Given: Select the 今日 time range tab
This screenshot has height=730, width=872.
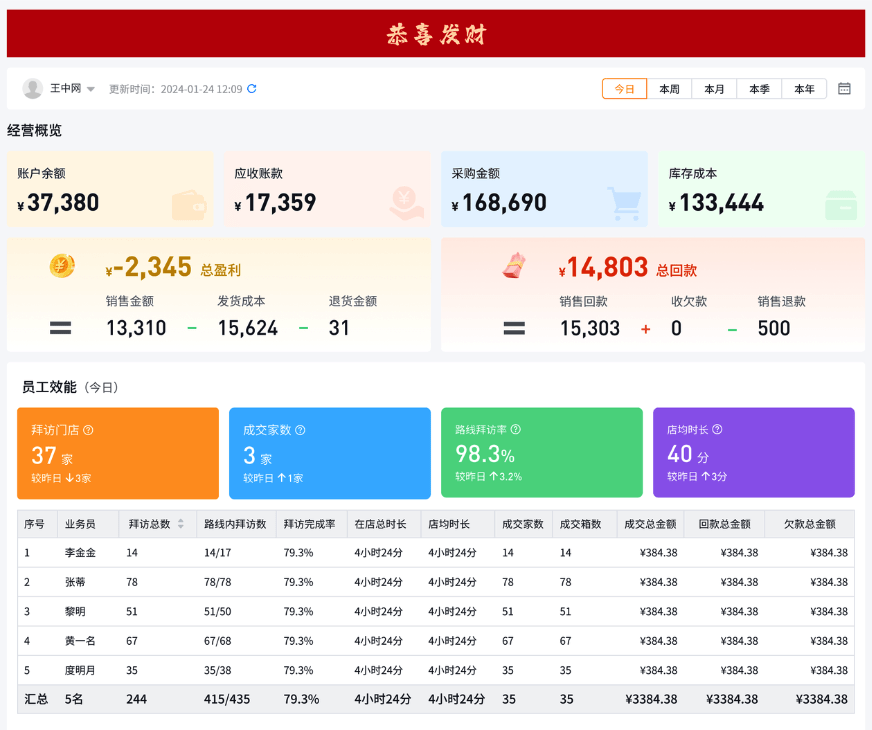Looking at the screenshot, I should pos(624,89).
